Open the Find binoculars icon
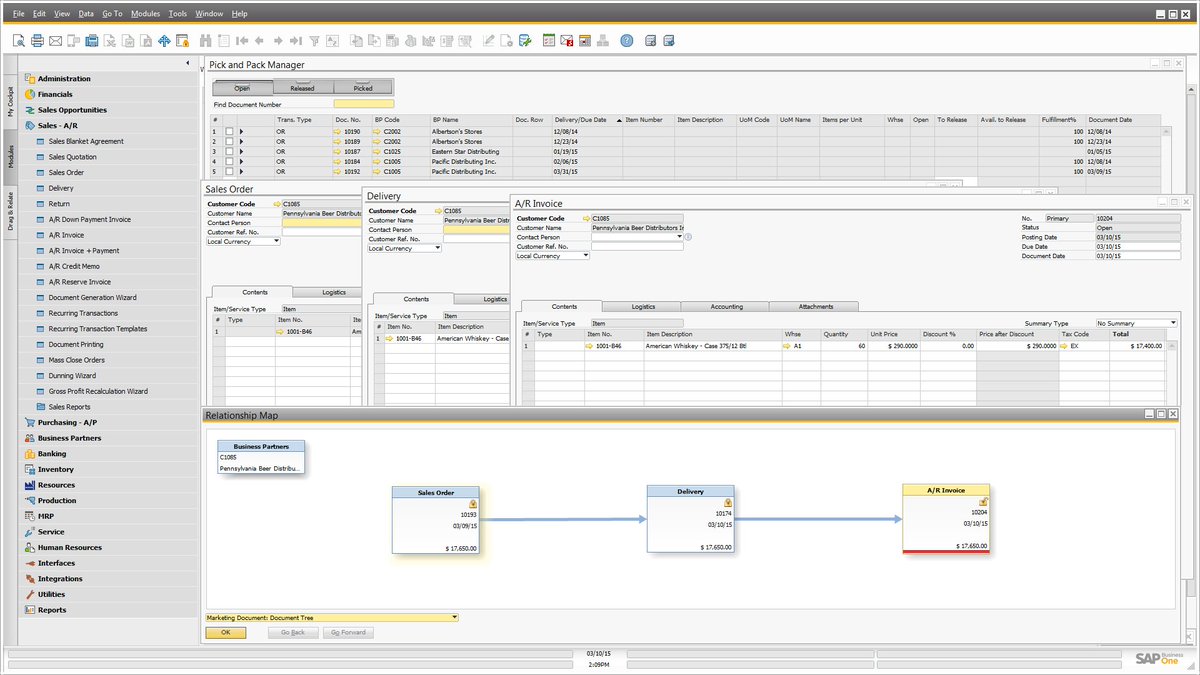The width and height of the screenshot is (1200, 675). (203, 41)
